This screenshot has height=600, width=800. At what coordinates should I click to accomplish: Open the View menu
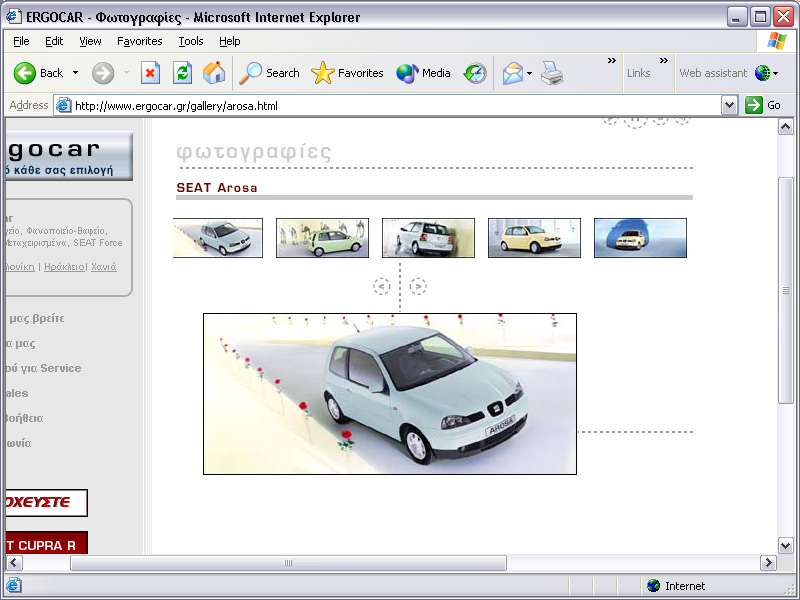pyautogui.click(x=90, y=41)
